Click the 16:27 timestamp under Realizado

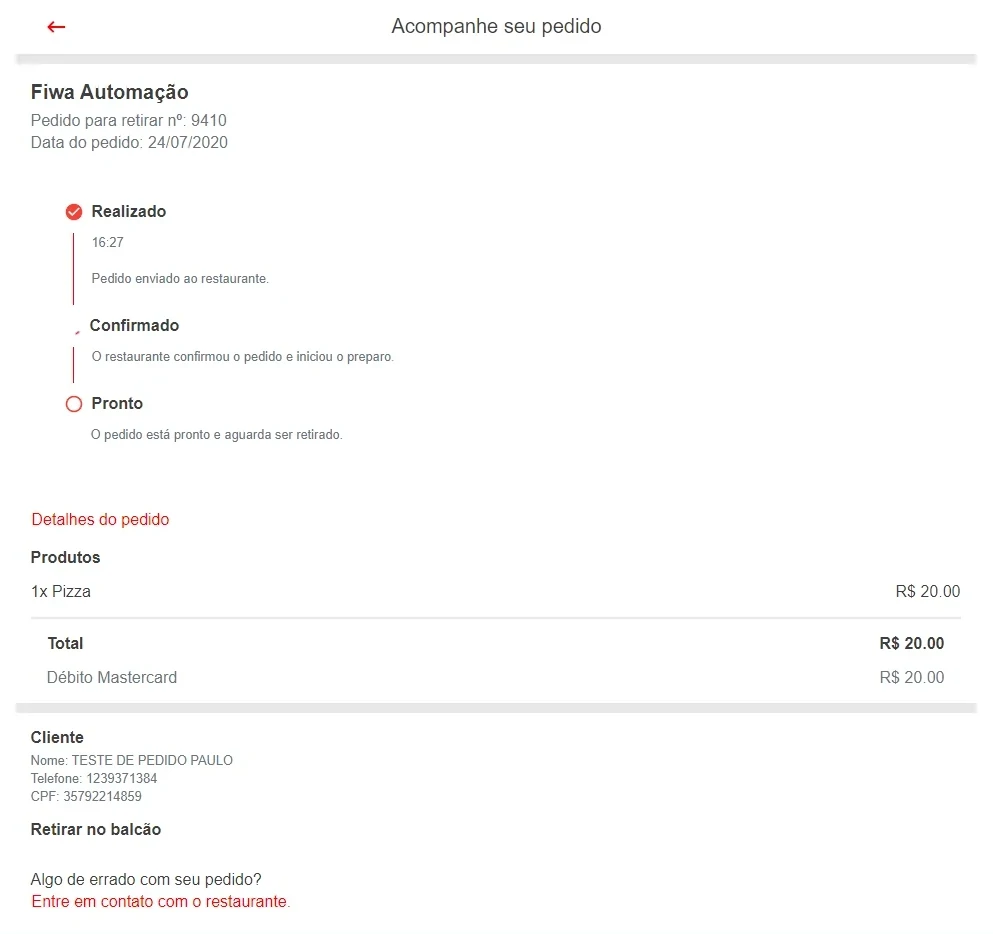107,243
